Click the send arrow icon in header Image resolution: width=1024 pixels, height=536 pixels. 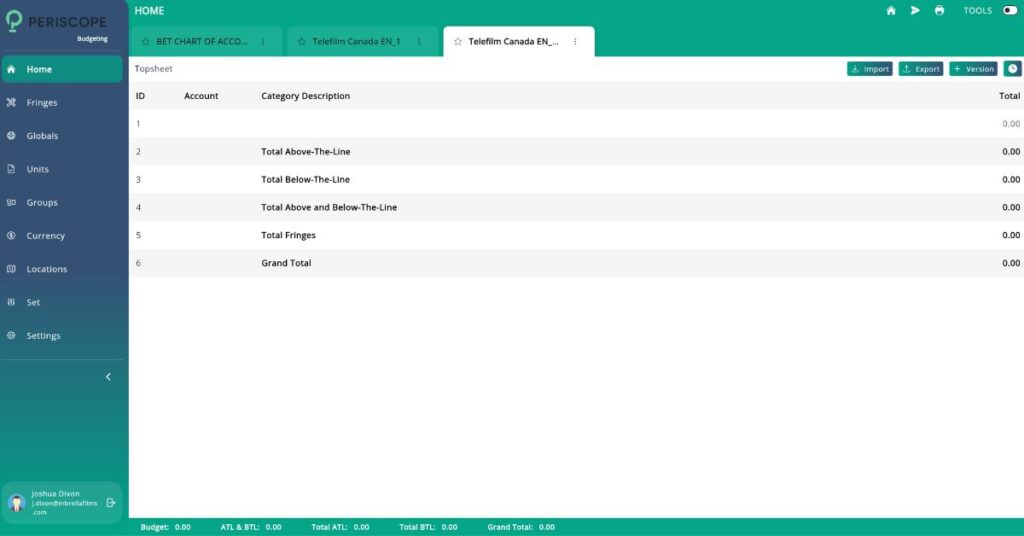coord(915,11)
